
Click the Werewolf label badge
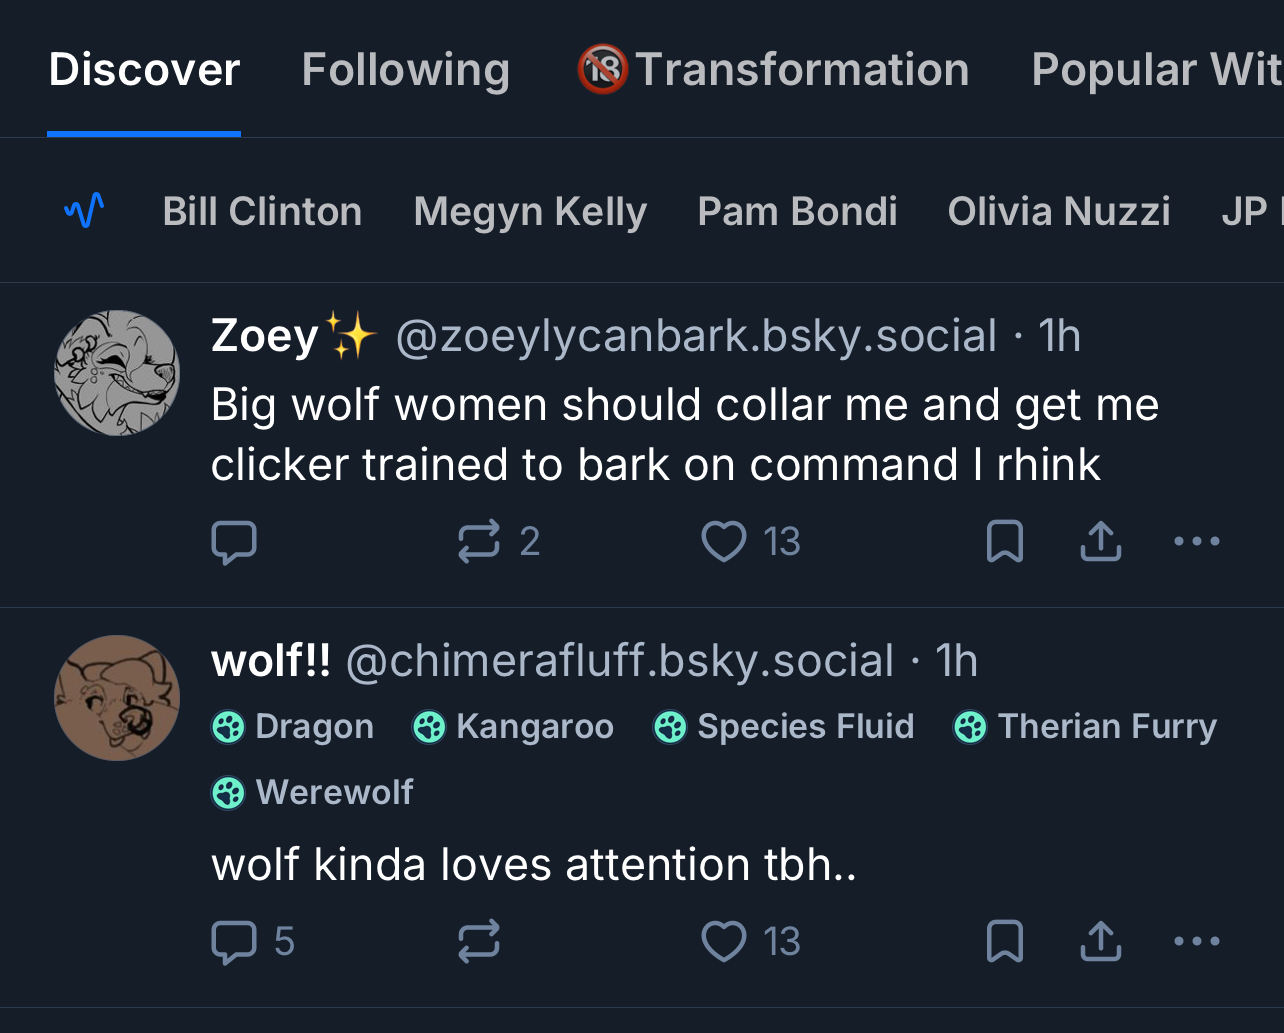click(x=313, y=793)
